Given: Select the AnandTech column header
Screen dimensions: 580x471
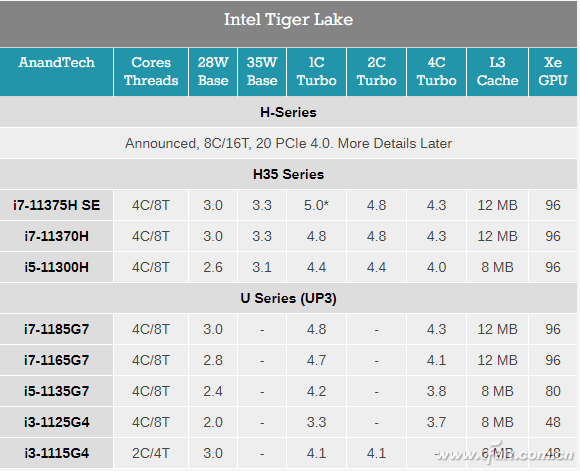Looking at the screenshot, I should pos(56,62).
